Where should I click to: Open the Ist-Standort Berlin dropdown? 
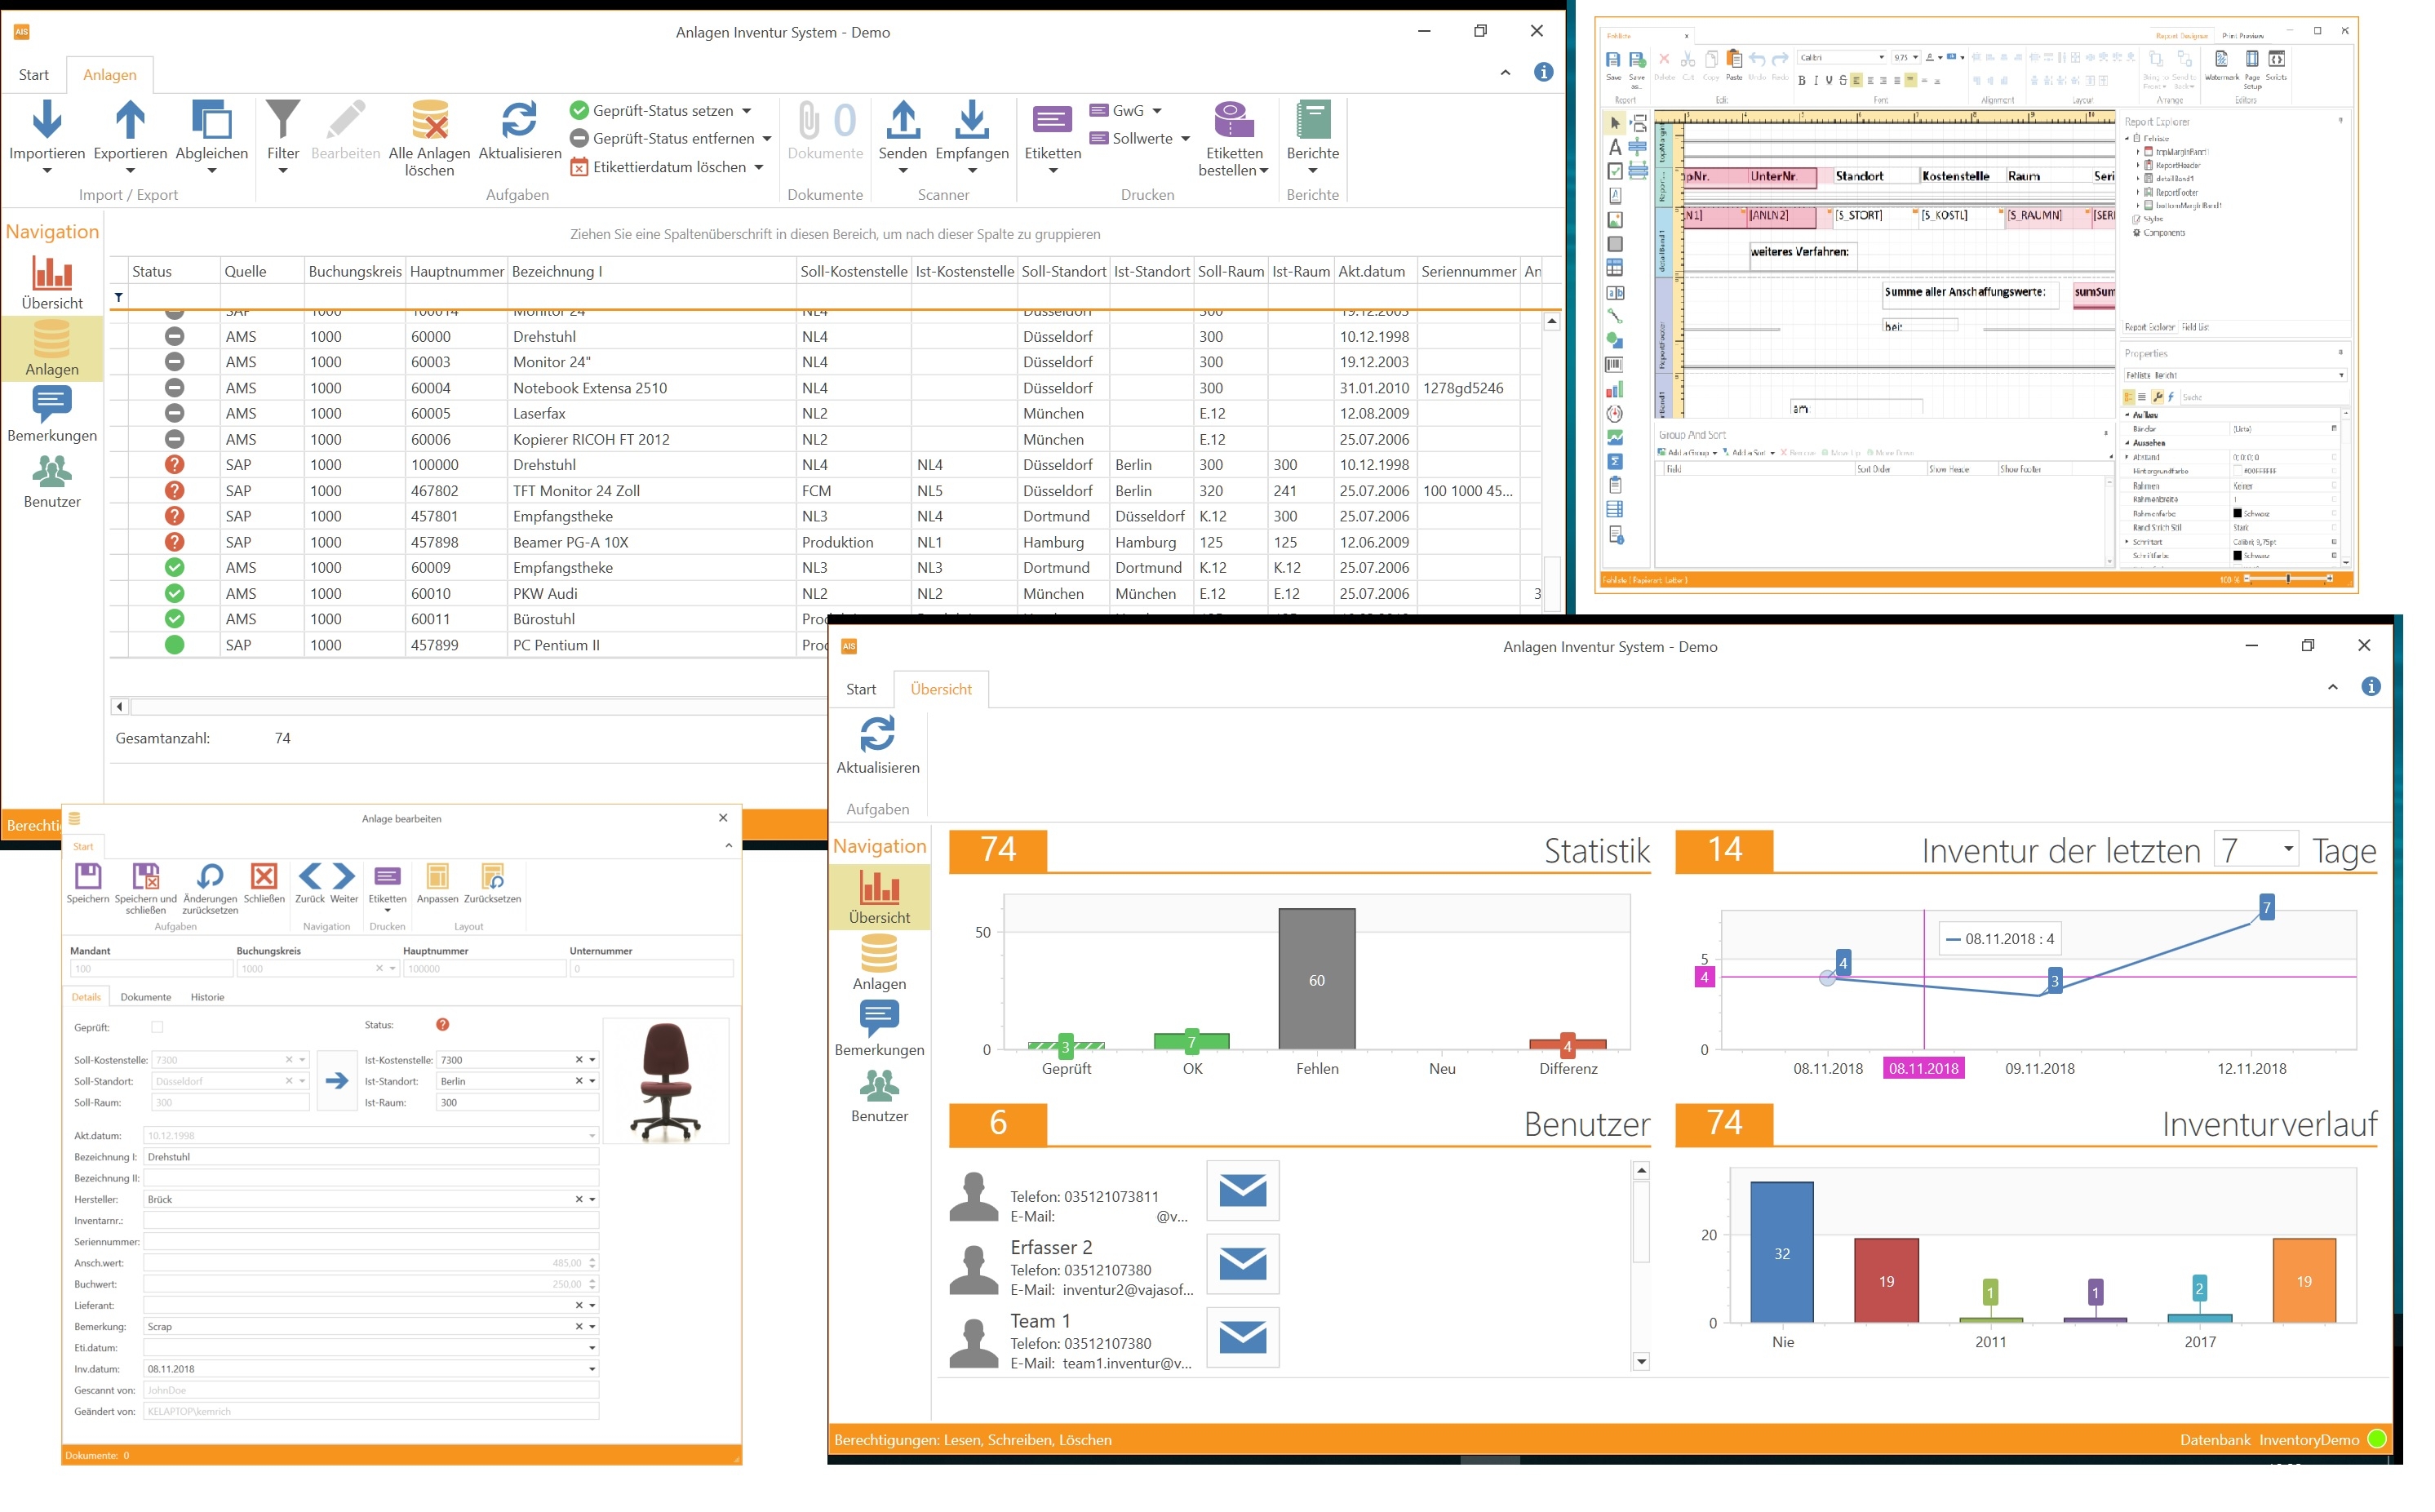[x=592, y=1081]
